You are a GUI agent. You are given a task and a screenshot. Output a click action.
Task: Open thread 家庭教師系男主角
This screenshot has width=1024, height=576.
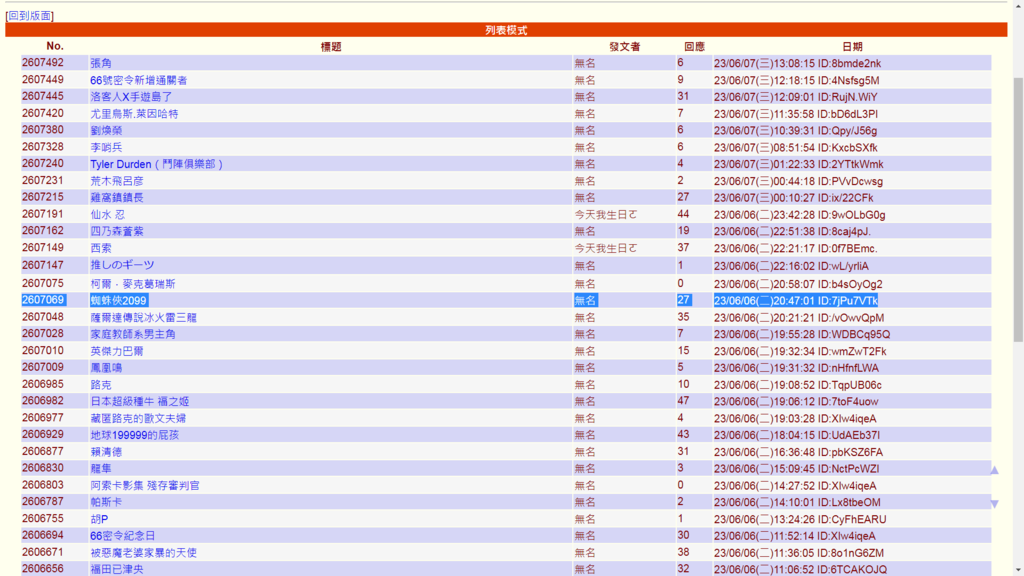(133, 334)
